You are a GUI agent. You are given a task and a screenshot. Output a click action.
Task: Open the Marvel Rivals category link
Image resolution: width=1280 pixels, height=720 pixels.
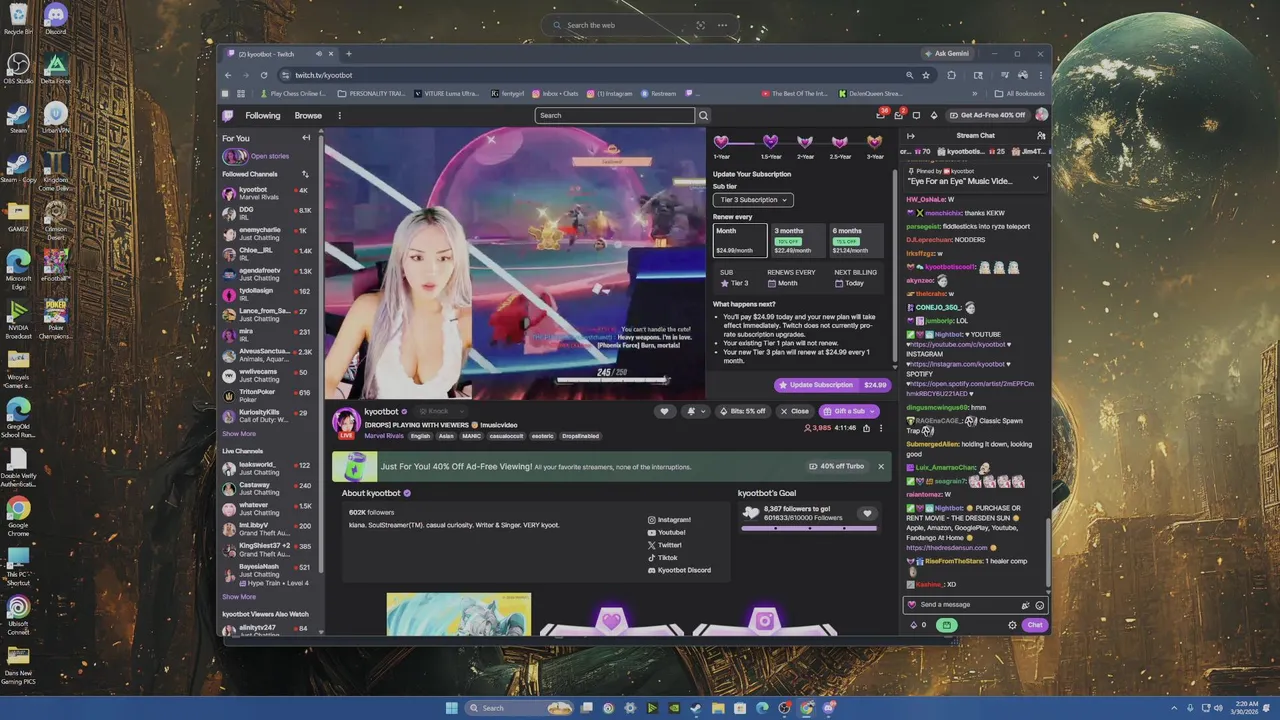[384, 436]
